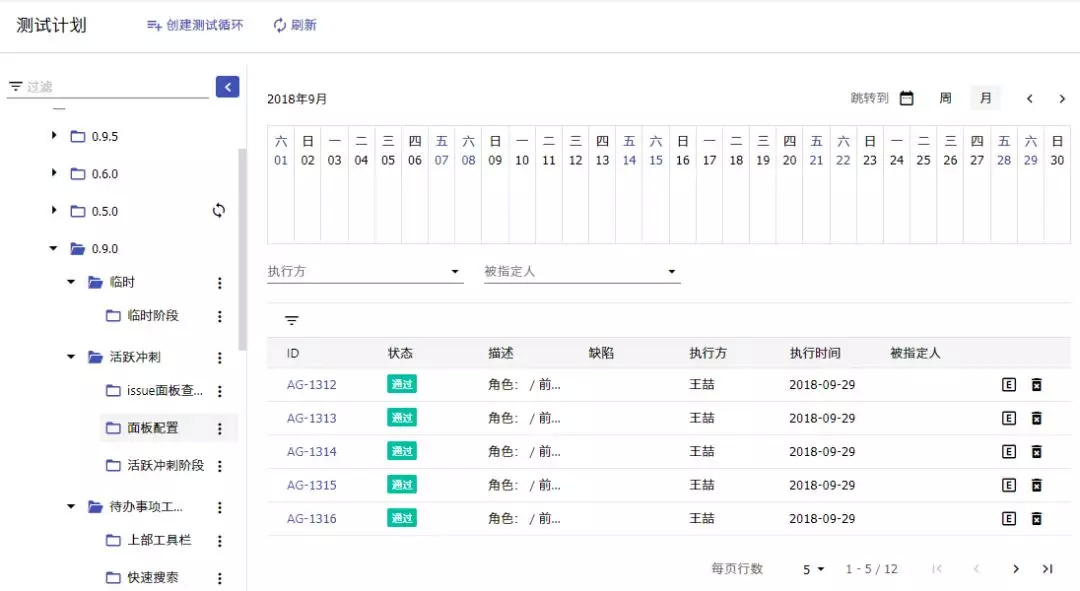Viewport: 1080px width, 591px height.
Task: Click the edit icon in the AG-1316 row
Action: 1009,519
